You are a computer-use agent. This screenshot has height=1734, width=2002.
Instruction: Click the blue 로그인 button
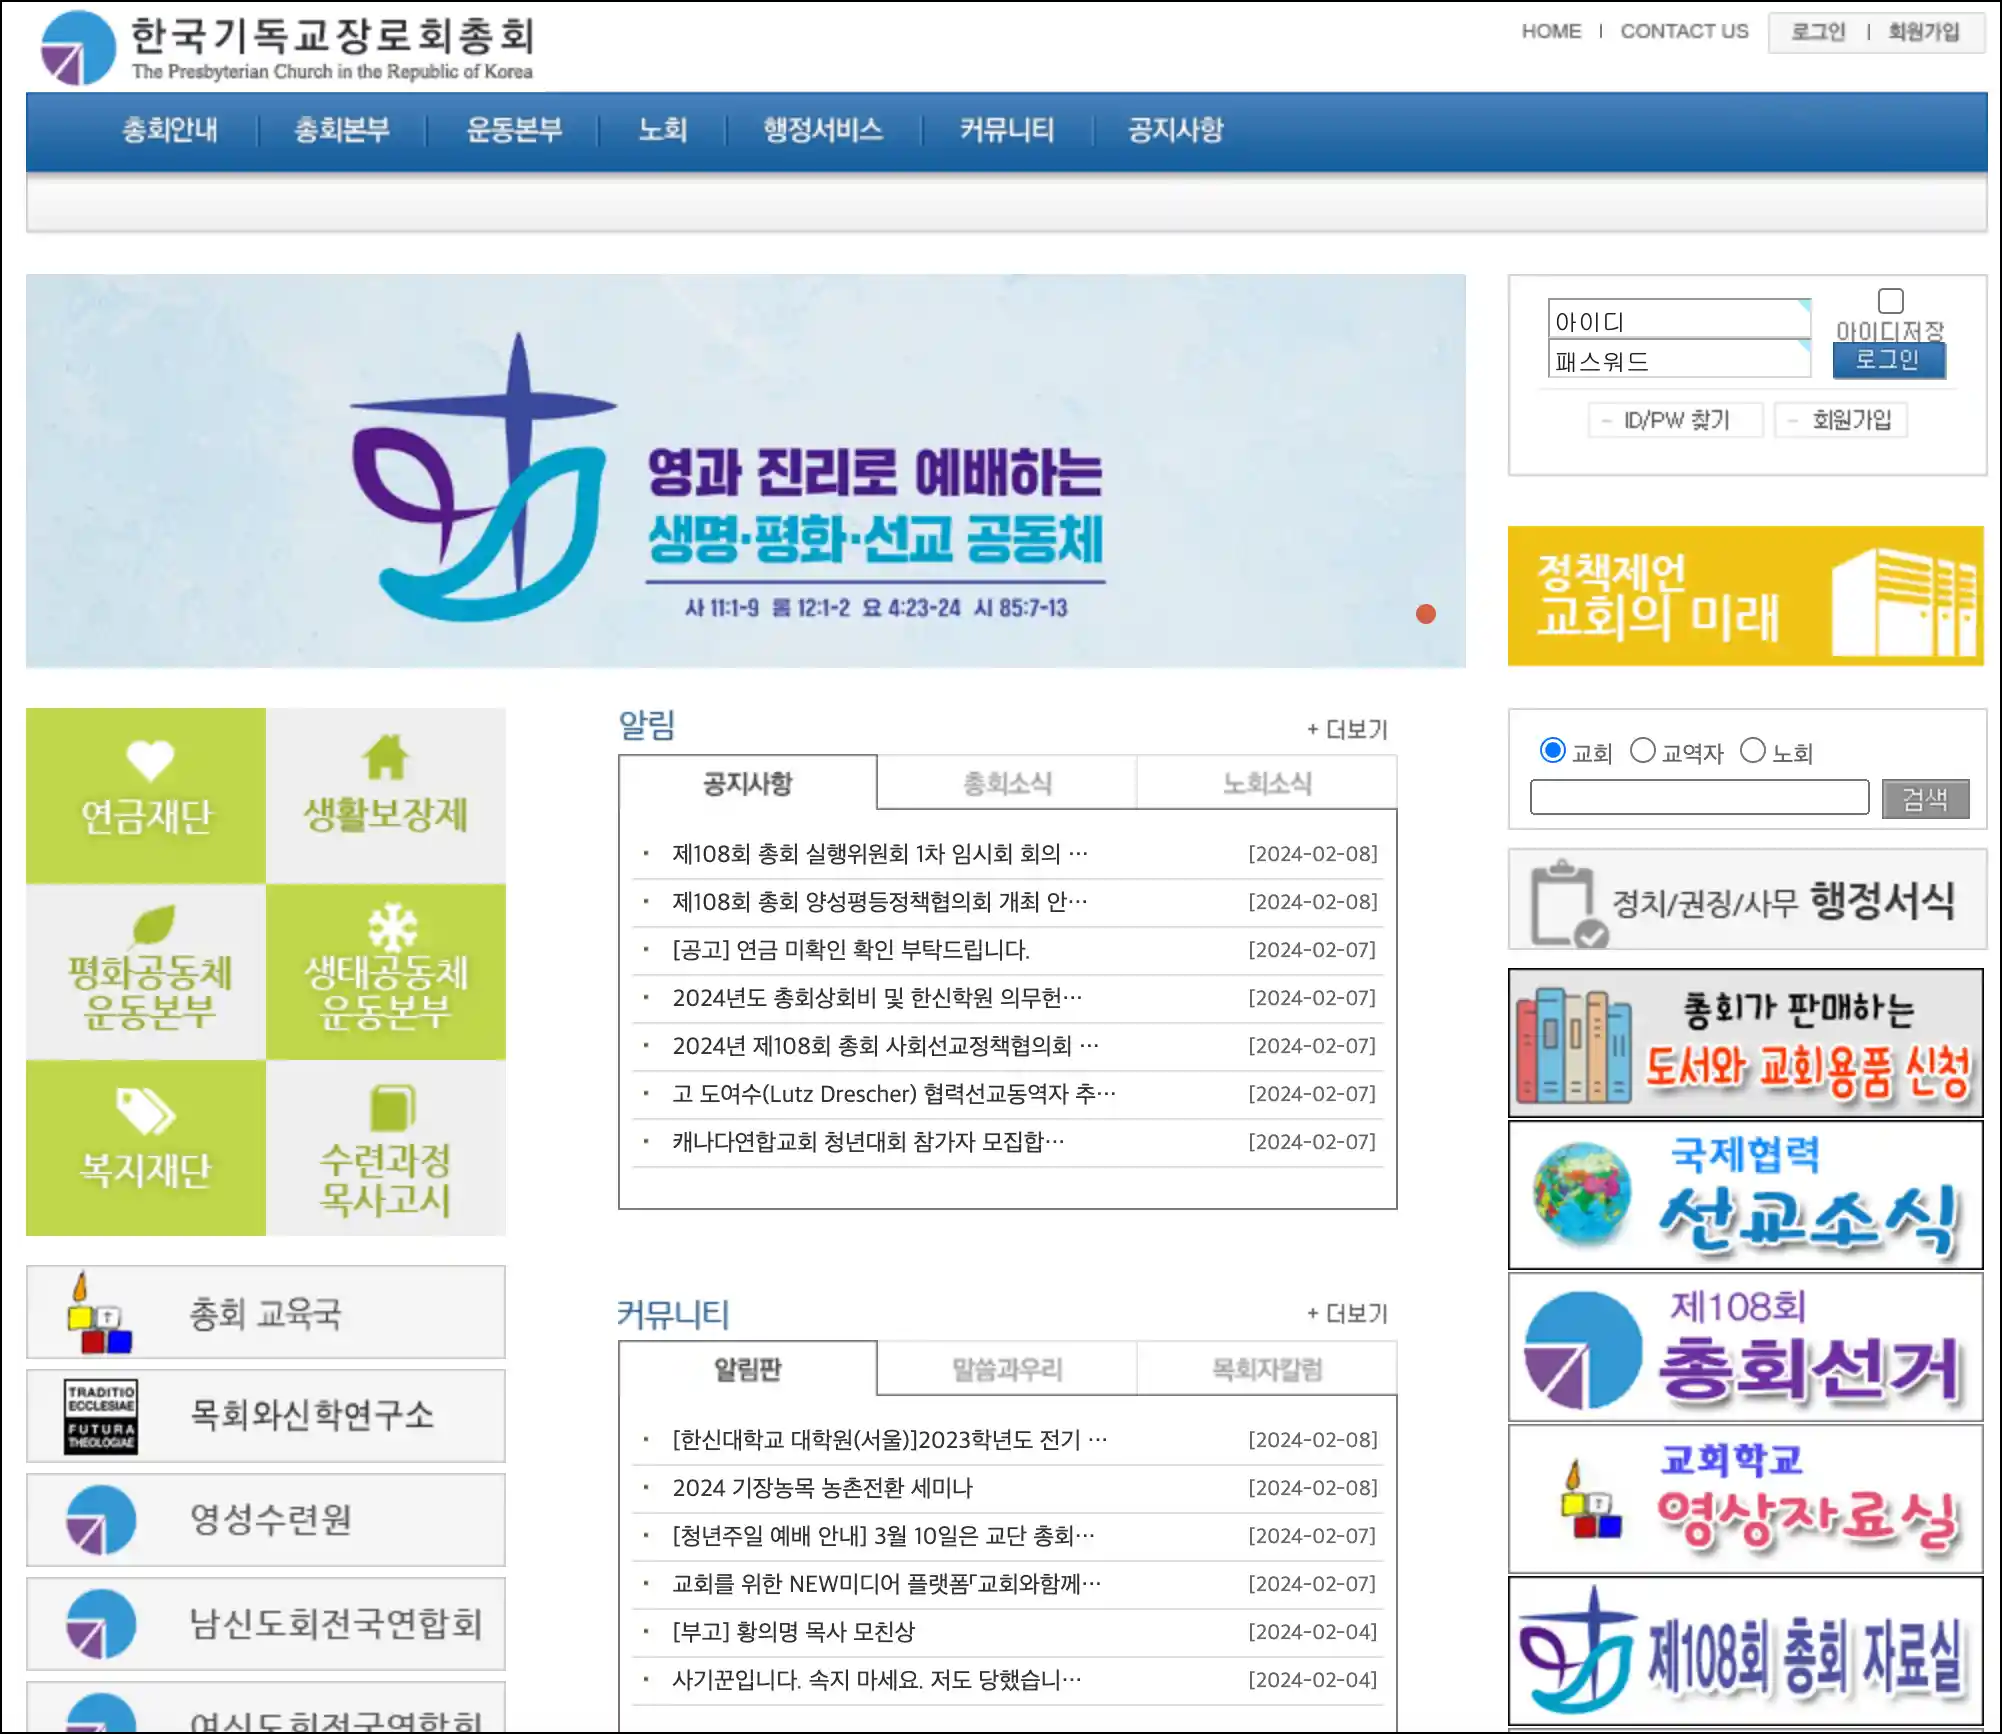[1888, 360]
